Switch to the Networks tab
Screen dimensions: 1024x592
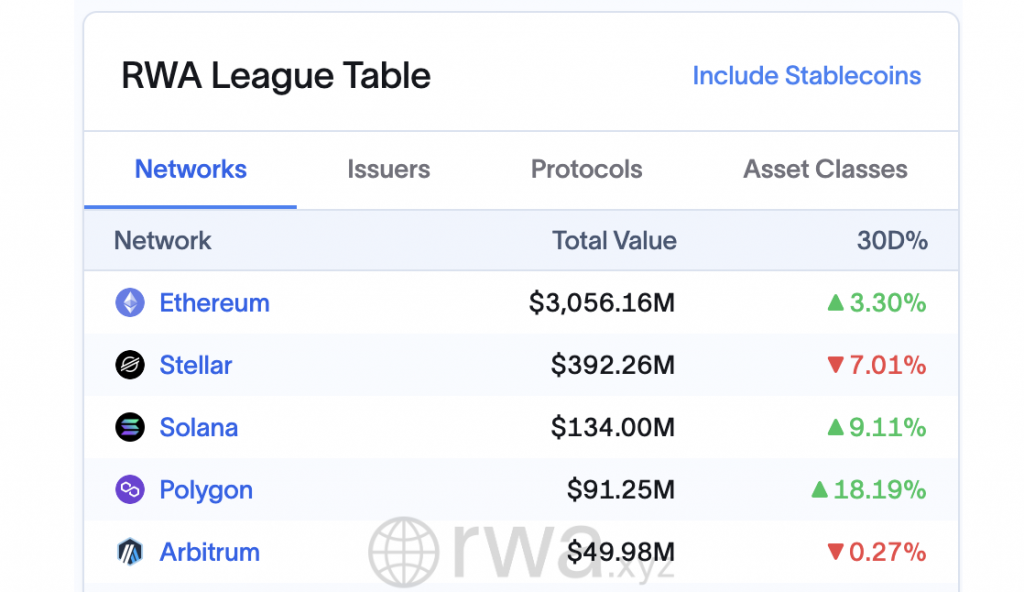pos(190,169)
